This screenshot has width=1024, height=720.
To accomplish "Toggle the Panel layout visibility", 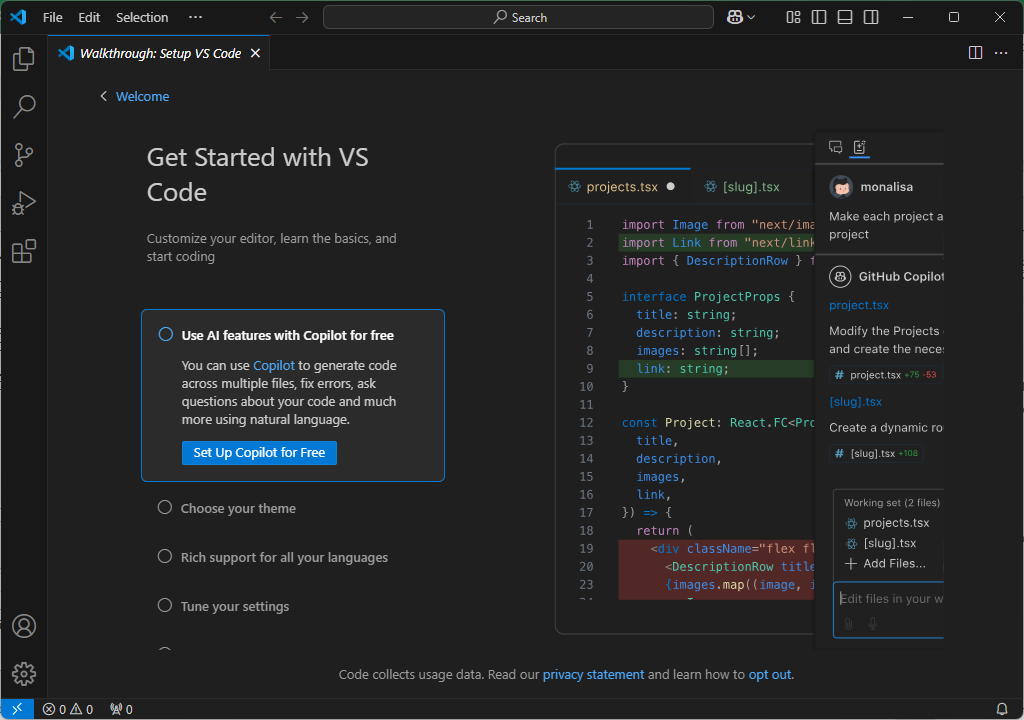I will (845, 17).
